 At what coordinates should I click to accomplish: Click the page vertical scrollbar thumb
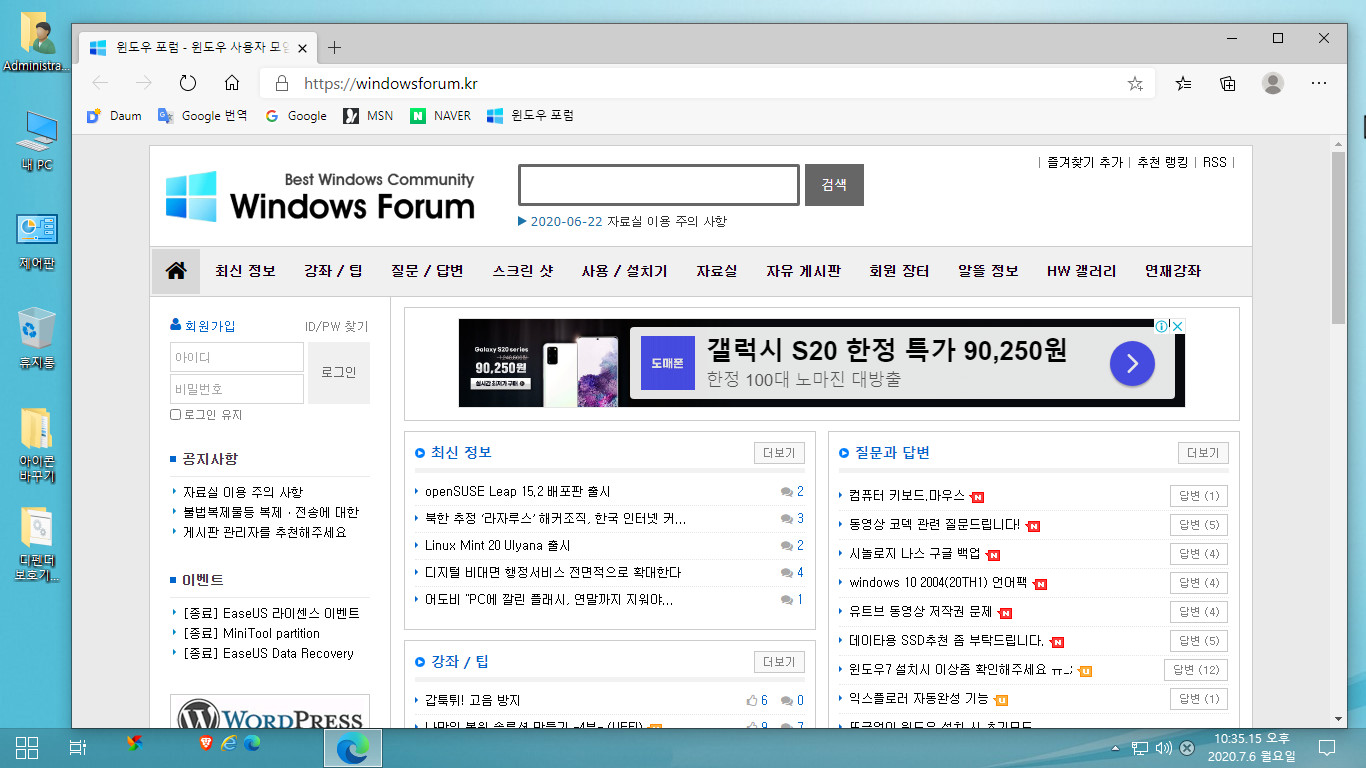click(x=1339, y=237)
